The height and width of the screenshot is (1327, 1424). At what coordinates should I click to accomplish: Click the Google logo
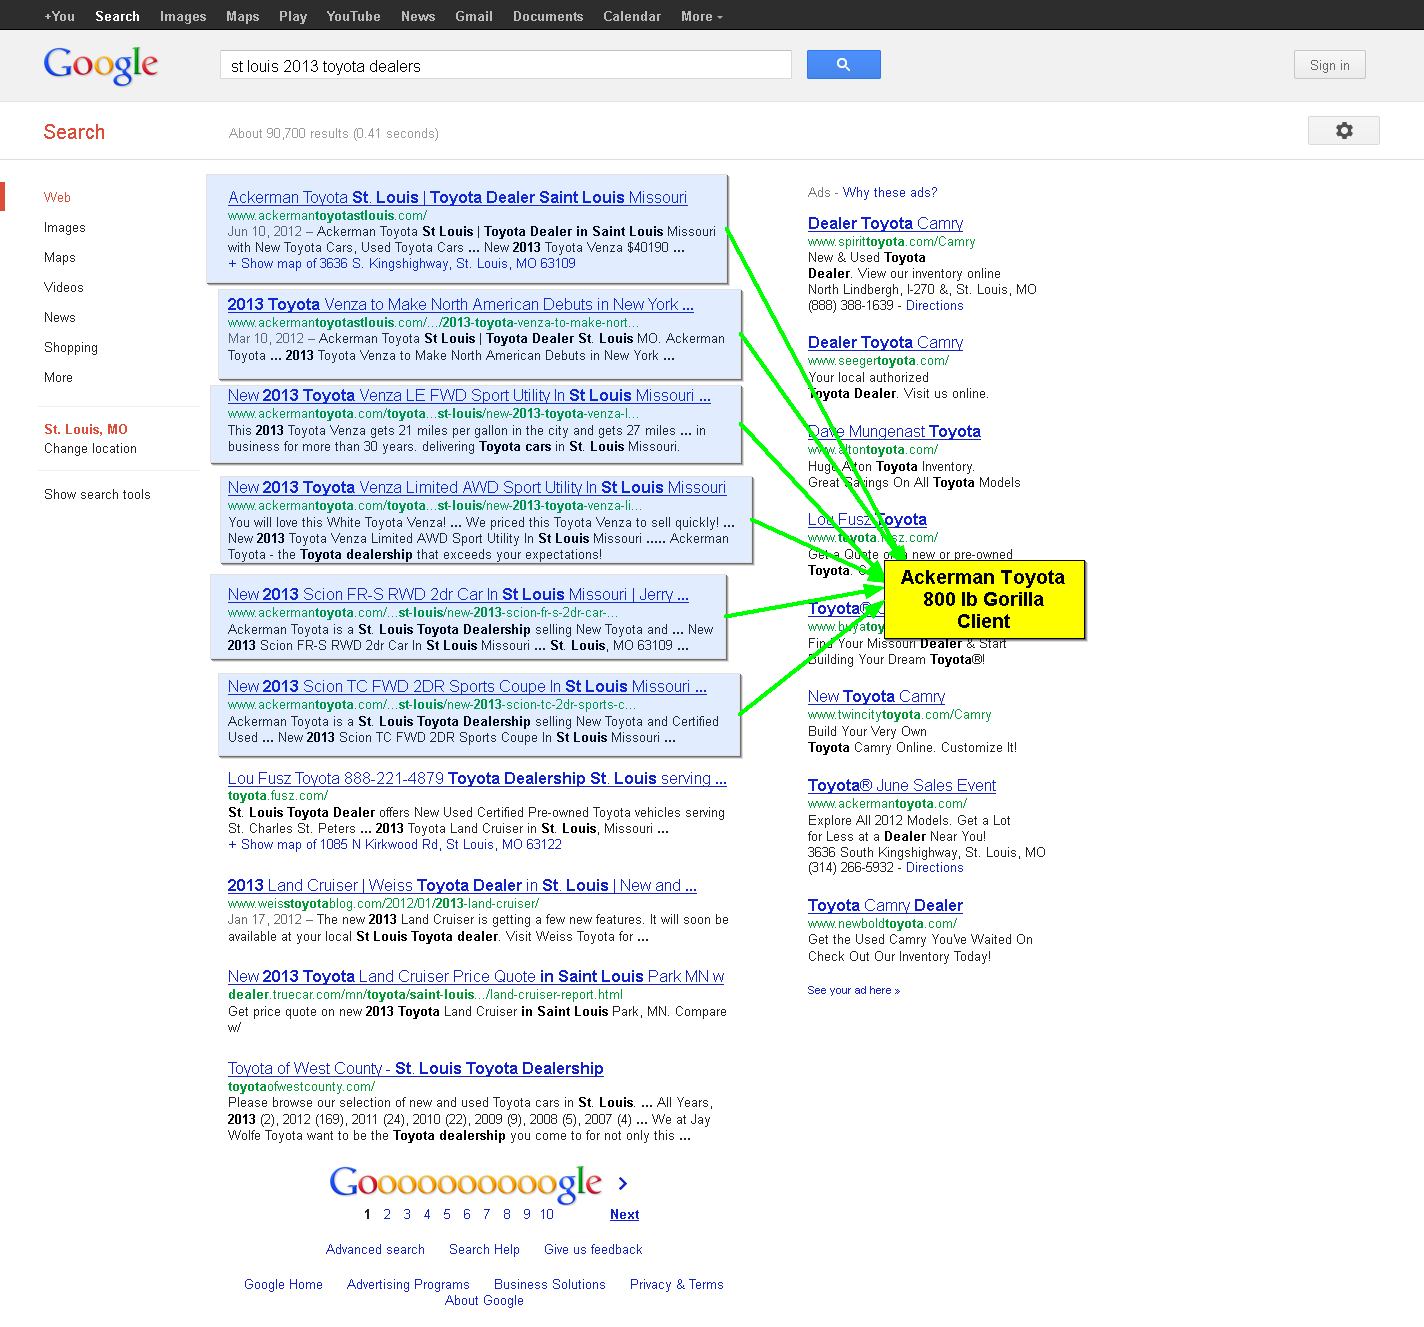[x=101, y=66]
